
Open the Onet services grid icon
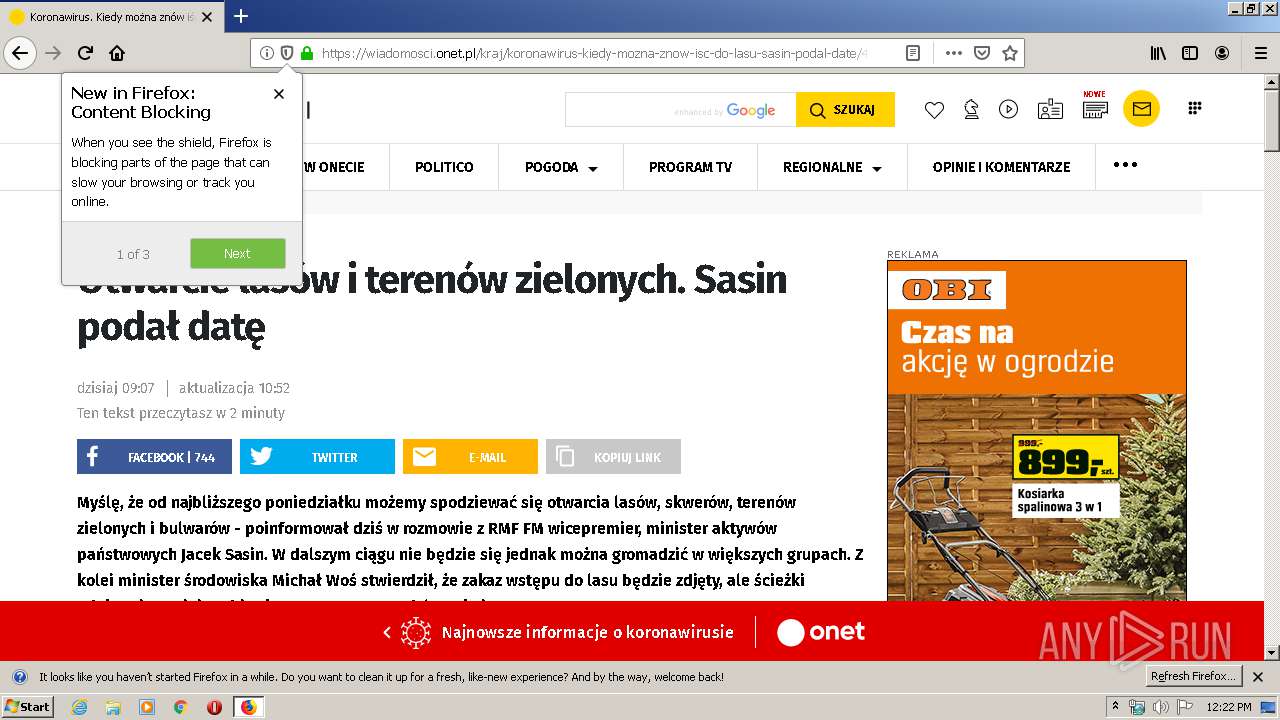tap(1194, 108)
